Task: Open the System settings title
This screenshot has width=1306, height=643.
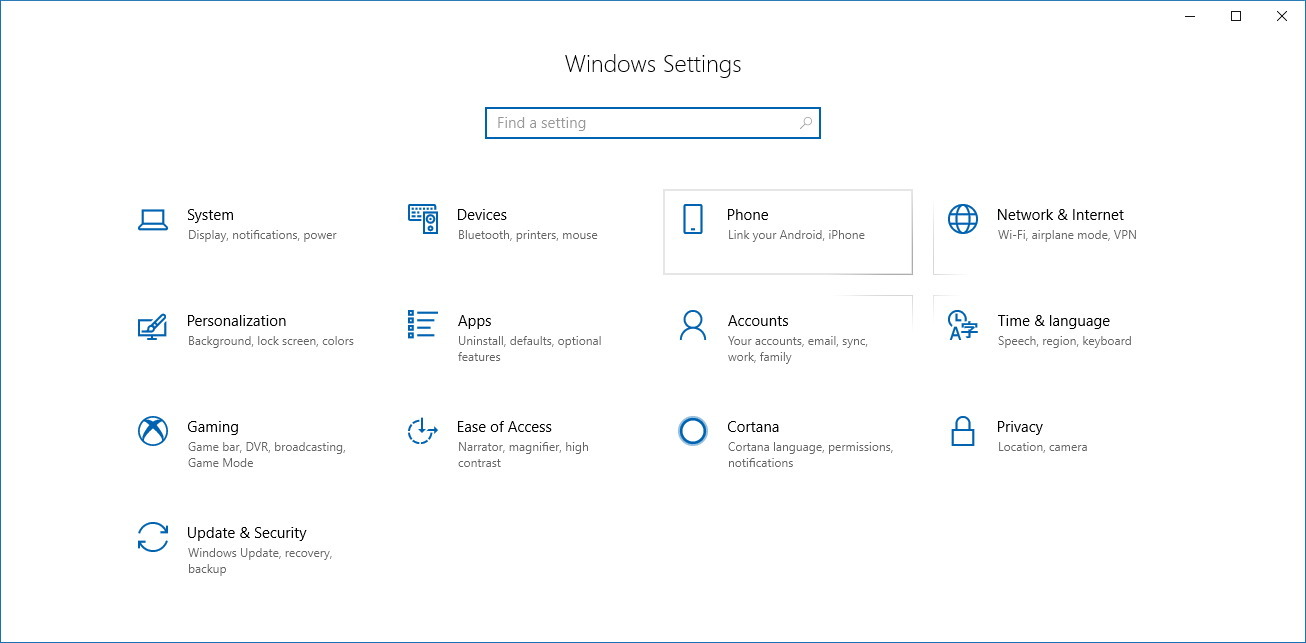Action: click(210, 215)
